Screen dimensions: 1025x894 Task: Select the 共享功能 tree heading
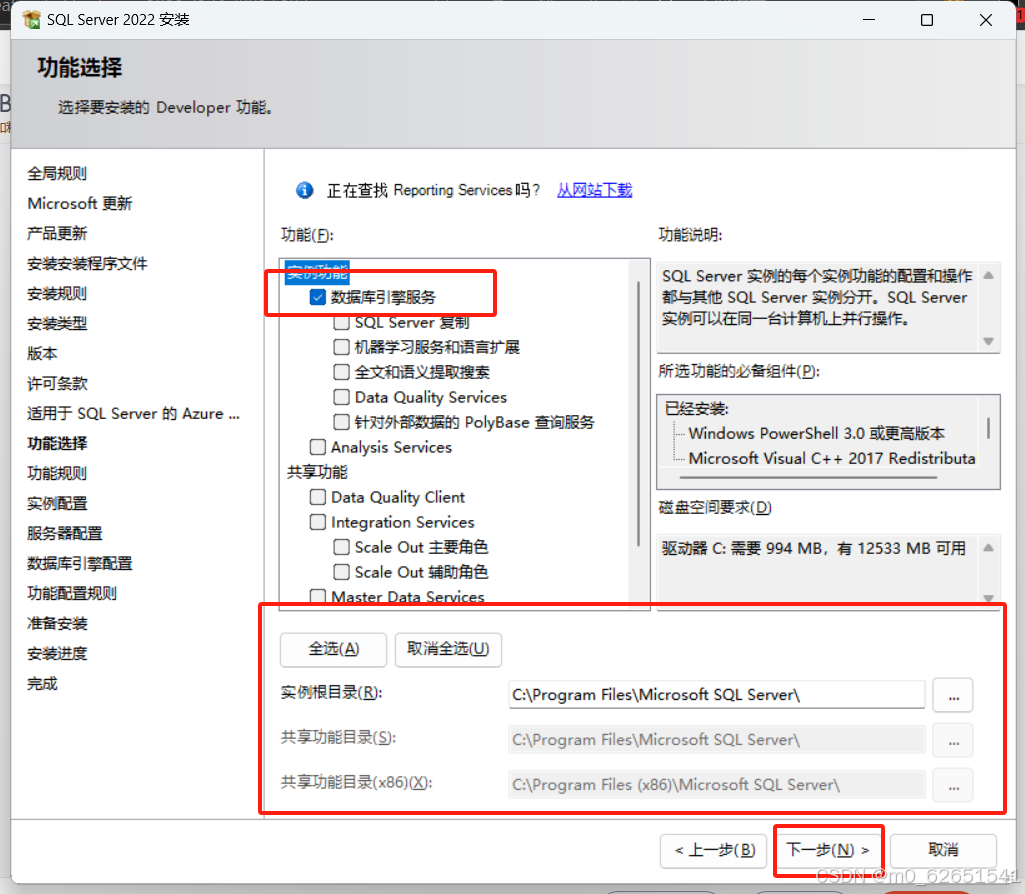pos(317,472)
